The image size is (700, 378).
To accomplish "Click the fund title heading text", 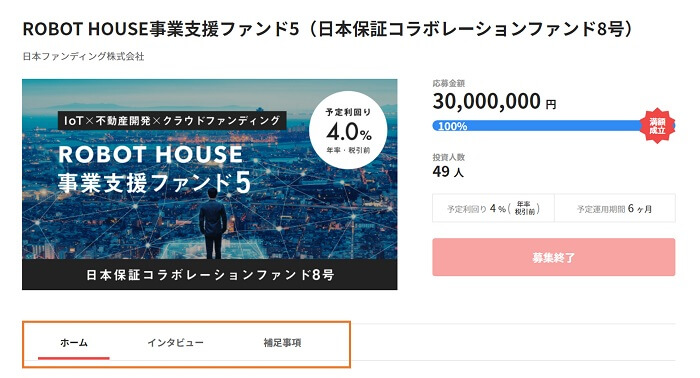I will 328,29.
